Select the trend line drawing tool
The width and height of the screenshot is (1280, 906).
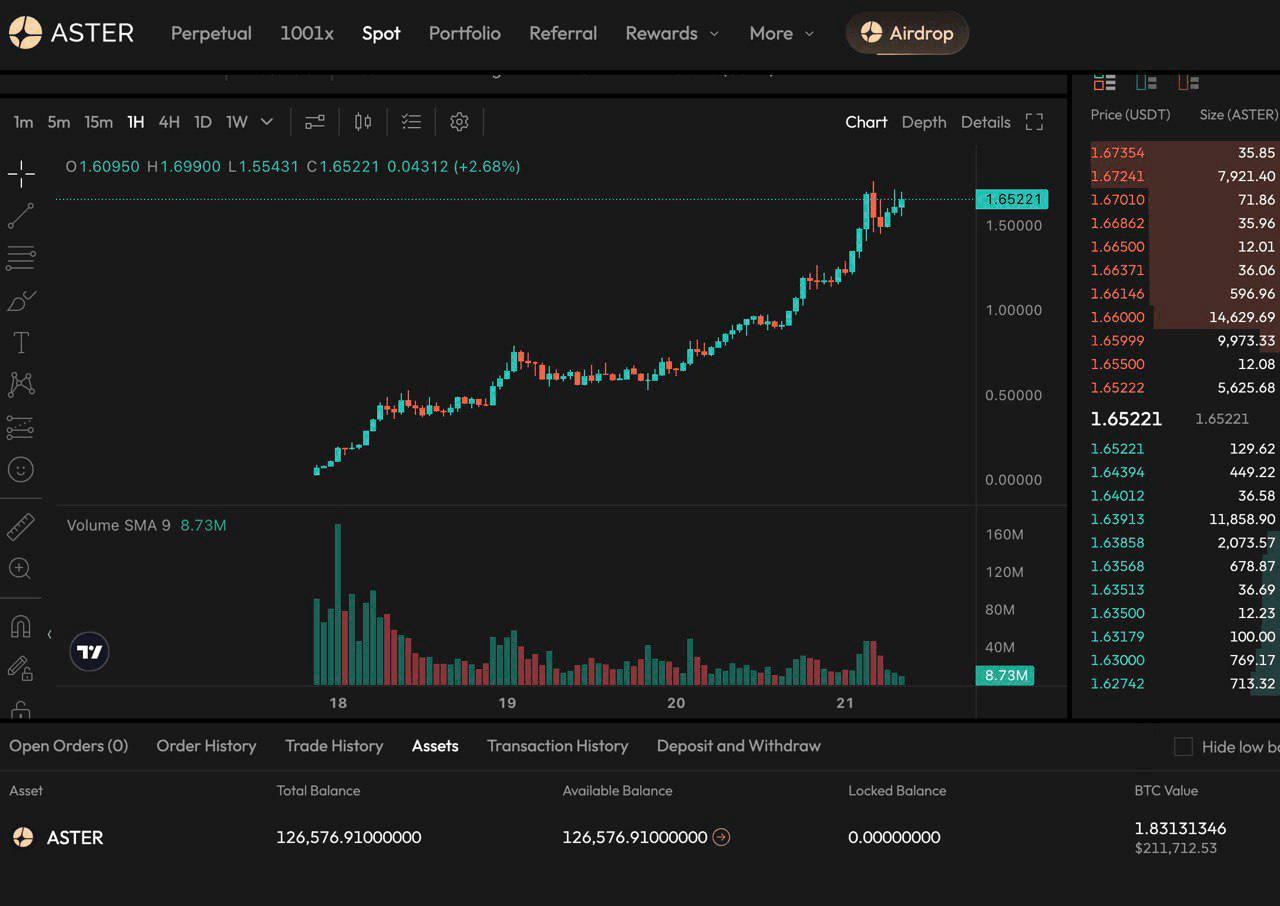(x=21, y=215)
